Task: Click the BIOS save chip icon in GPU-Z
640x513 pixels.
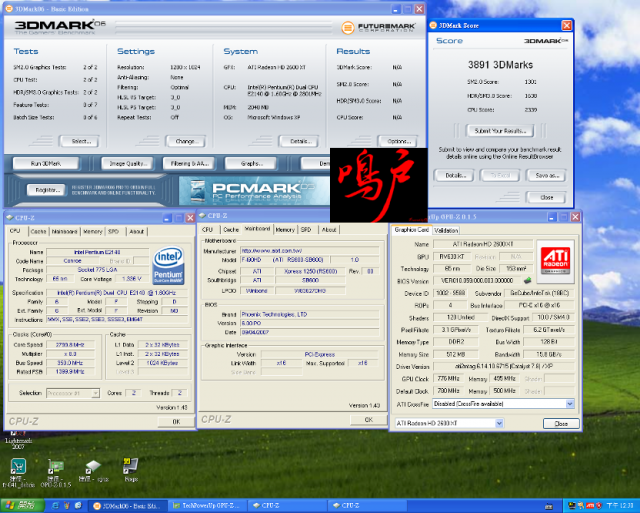Action: (x=527, y=280)
